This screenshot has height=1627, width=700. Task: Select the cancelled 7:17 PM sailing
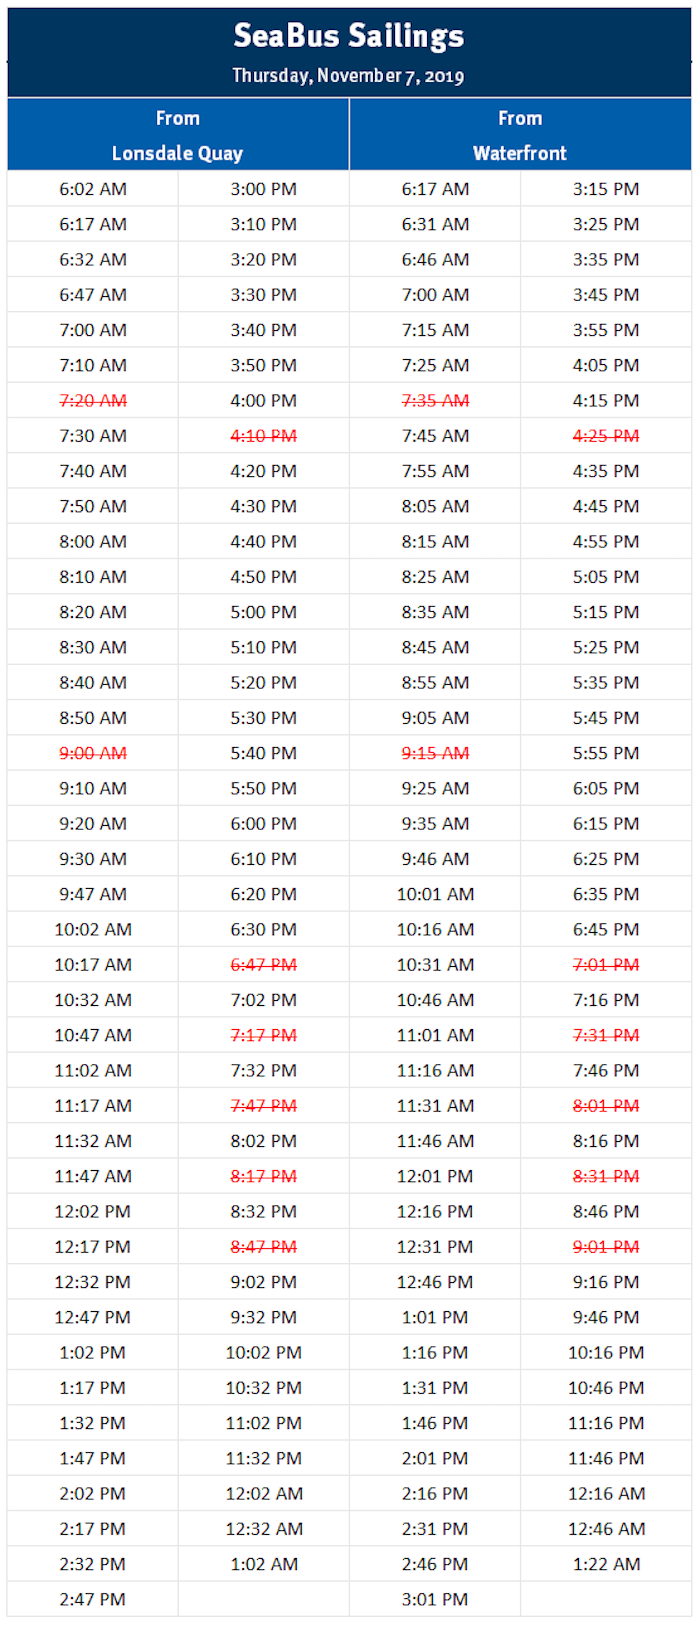coord(264,1035)
